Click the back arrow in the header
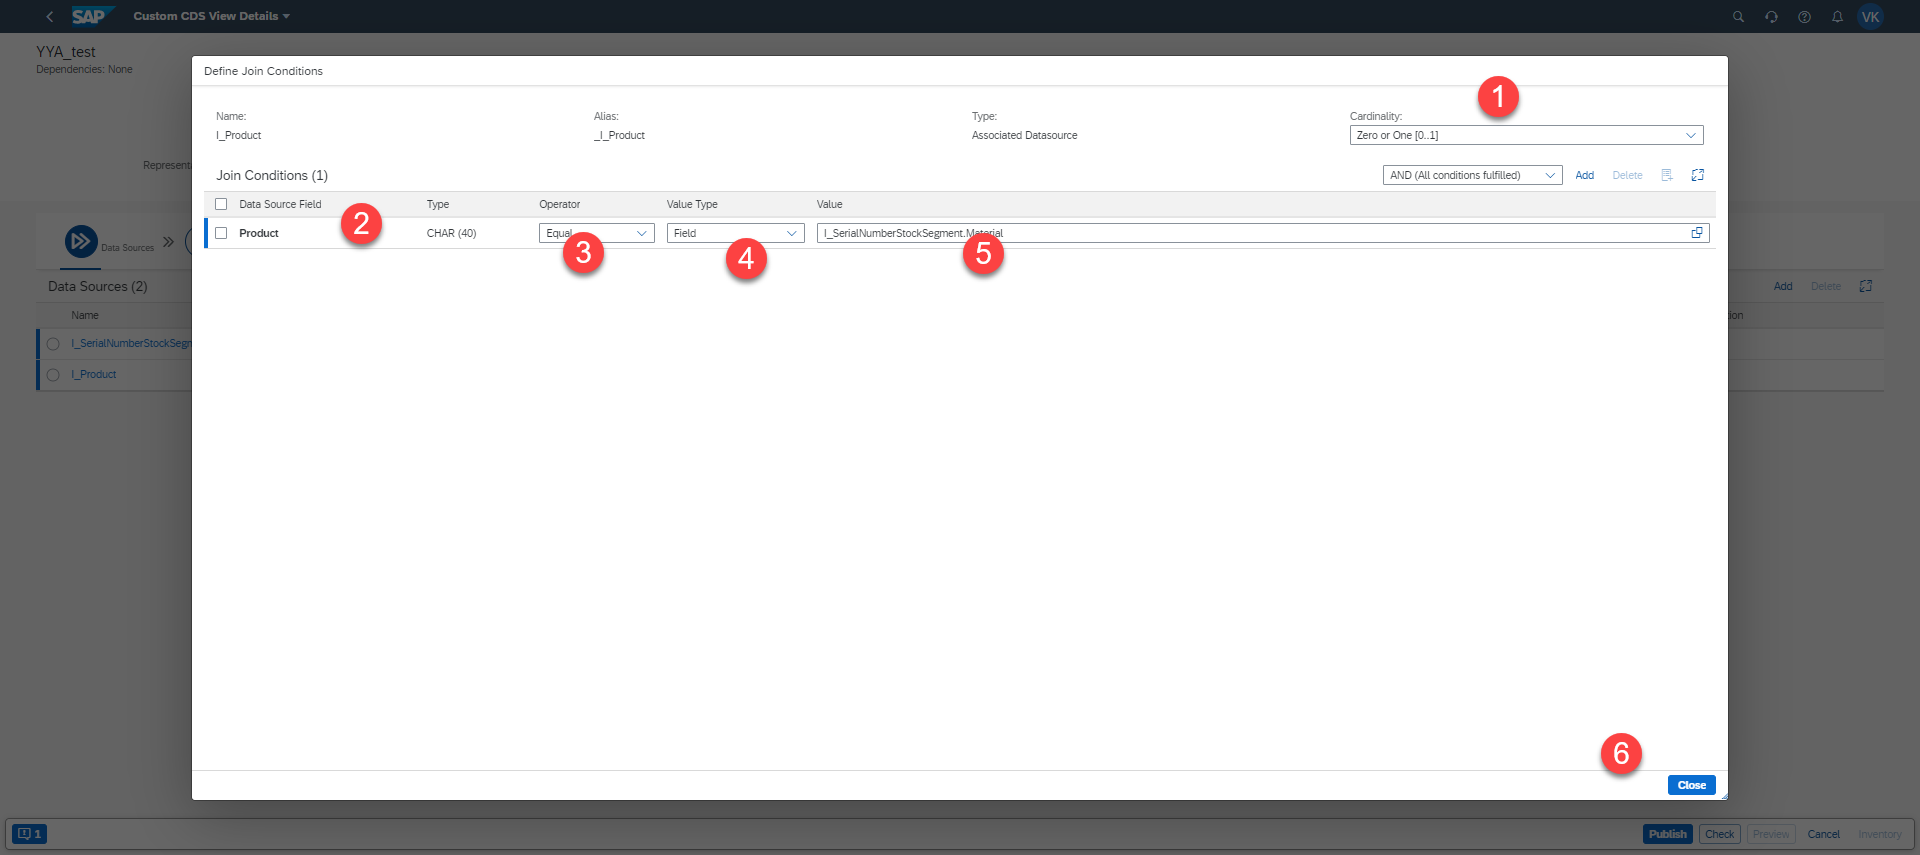This screenshot has width=1920, height=855. [x=49, y=17]
